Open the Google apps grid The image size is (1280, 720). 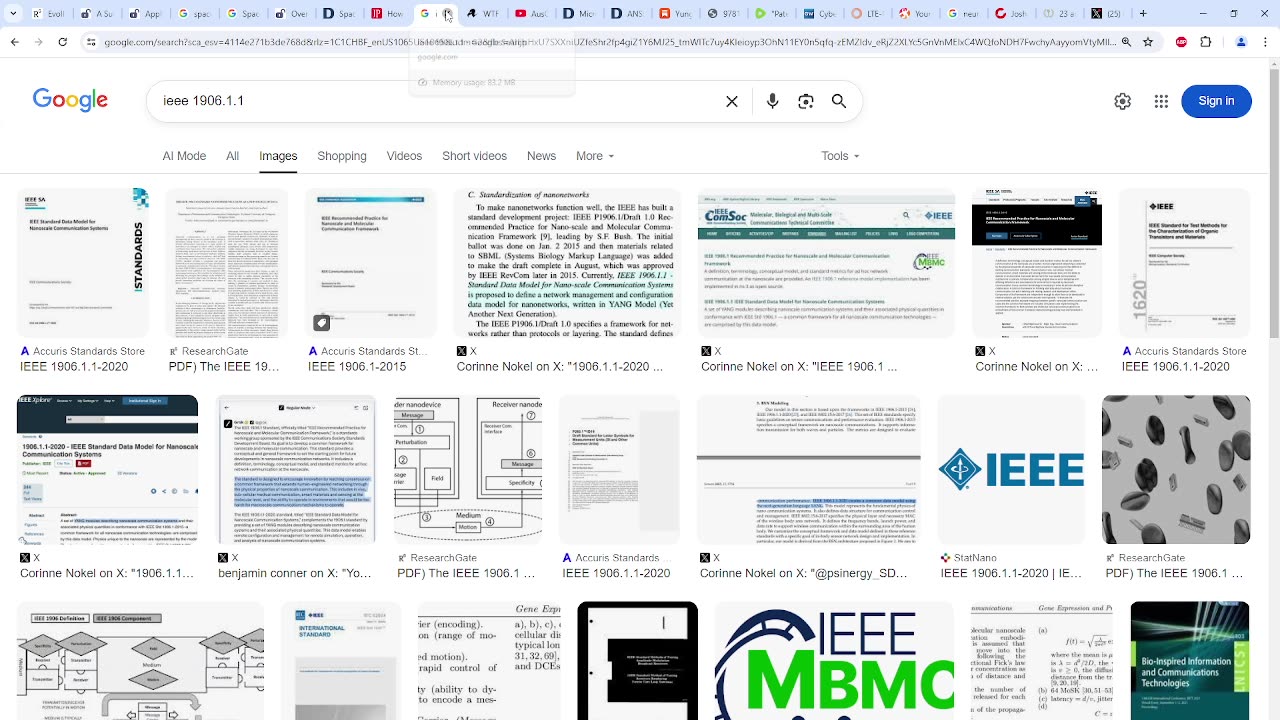tap(1161, 101)
